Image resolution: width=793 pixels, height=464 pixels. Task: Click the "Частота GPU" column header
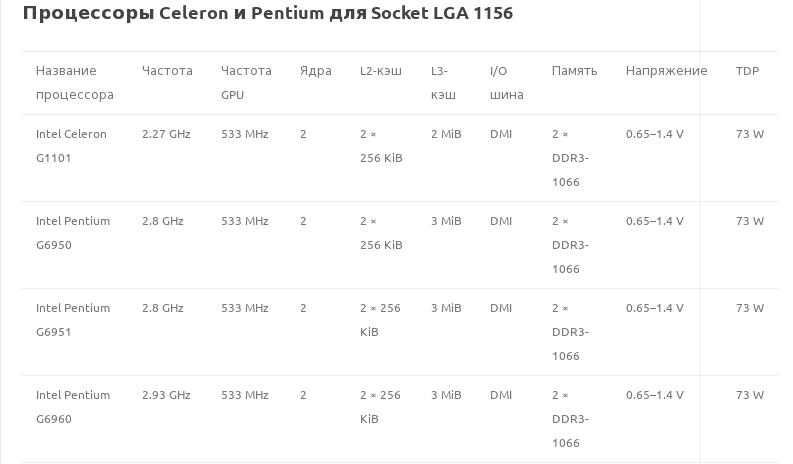pyautogui.click(x=246, y=83)
